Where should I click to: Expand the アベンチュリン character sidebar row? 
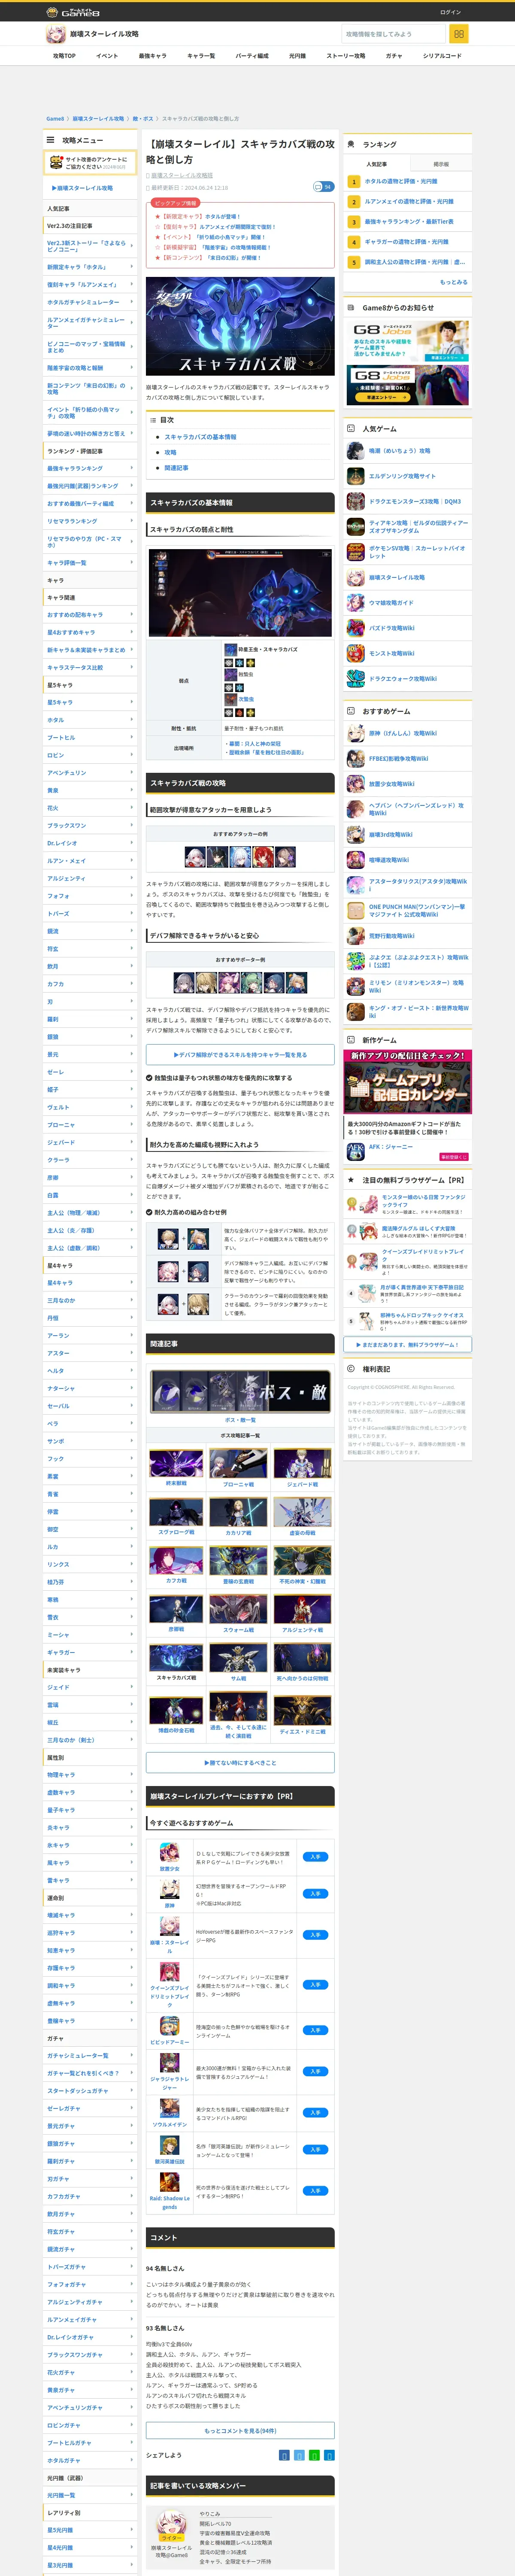point(90,773)
